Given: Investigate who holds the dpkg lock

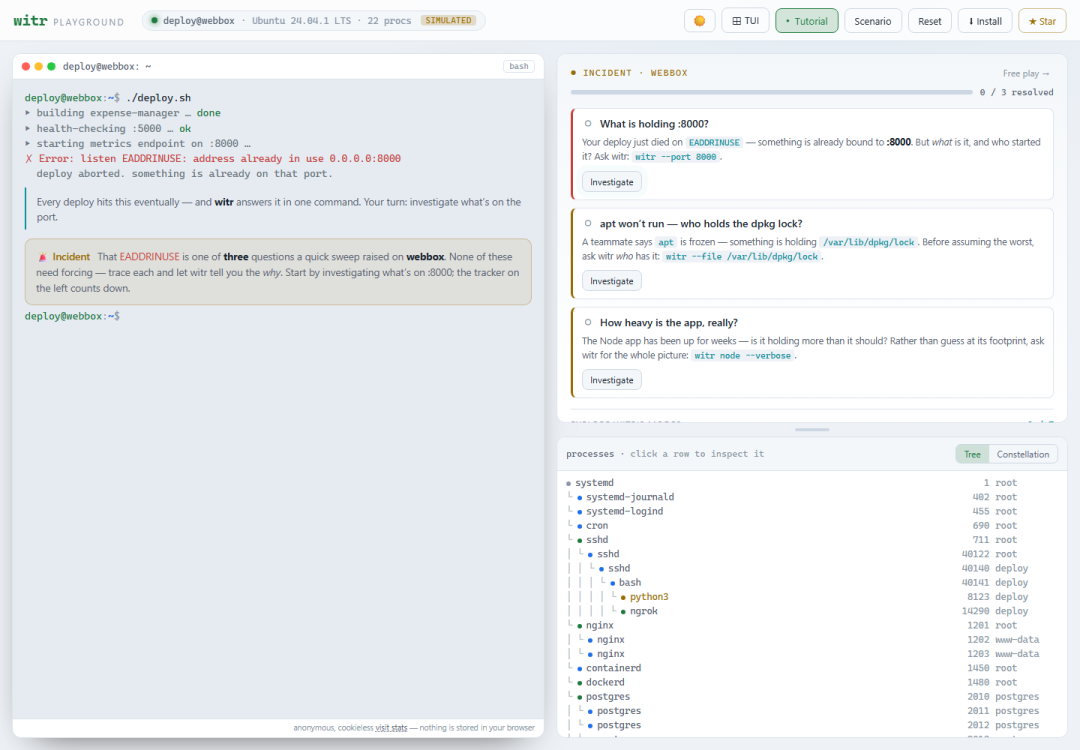Looking at the screenshot, I should pos(612,281).
